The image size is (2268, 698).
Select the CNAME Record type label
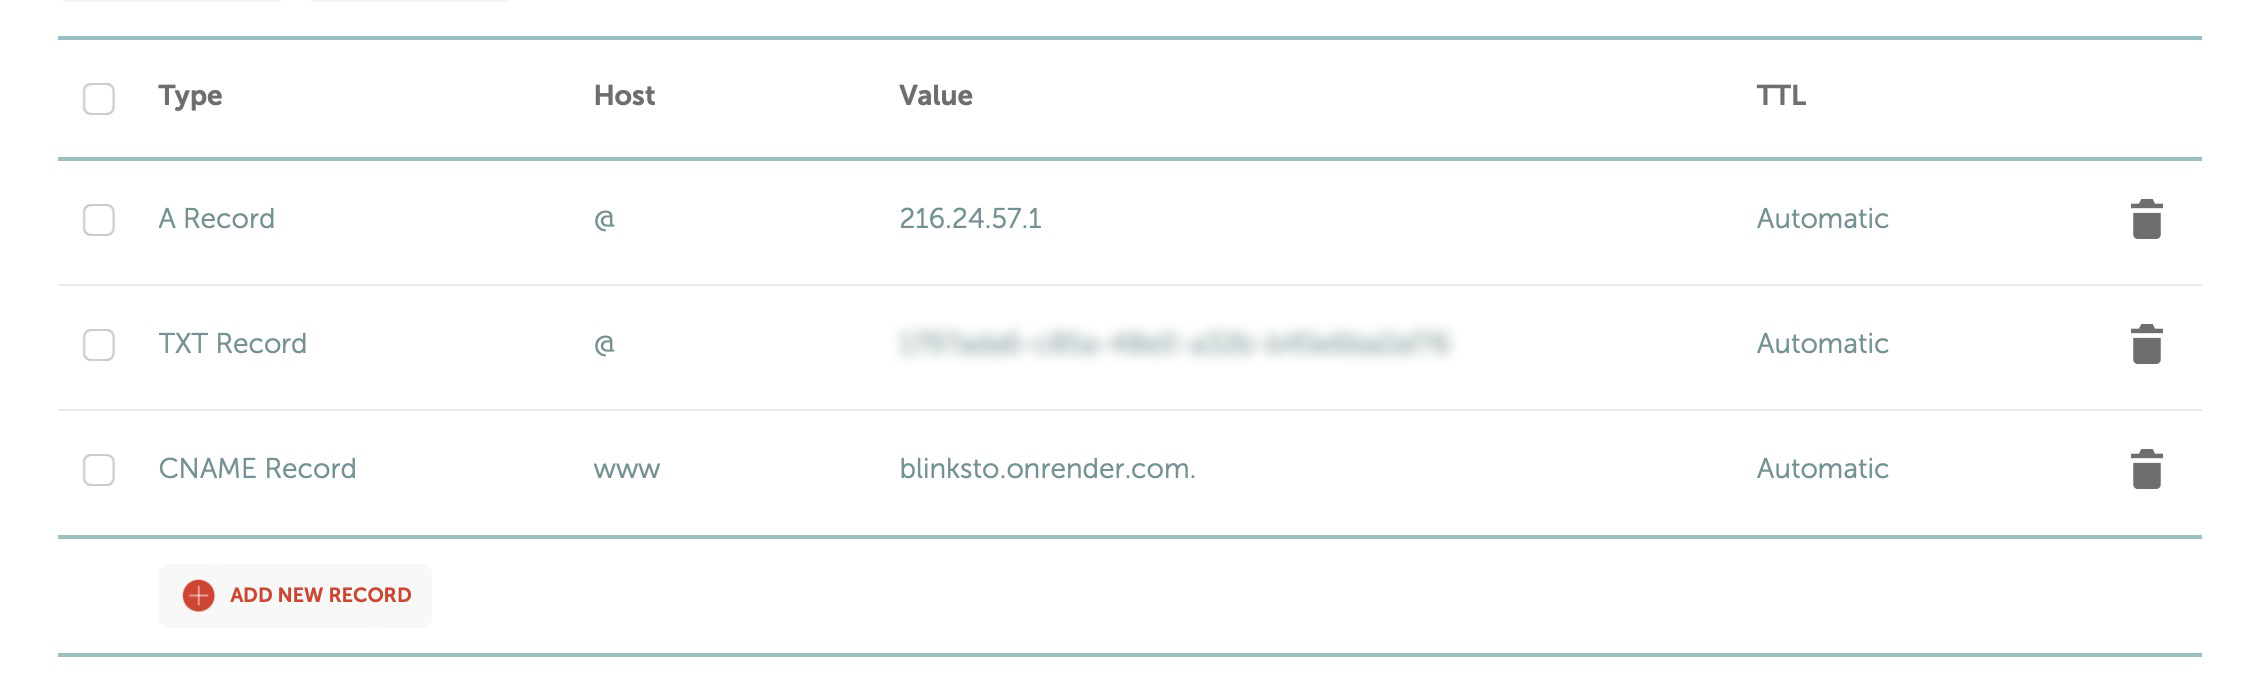click(x=257, y=469)
